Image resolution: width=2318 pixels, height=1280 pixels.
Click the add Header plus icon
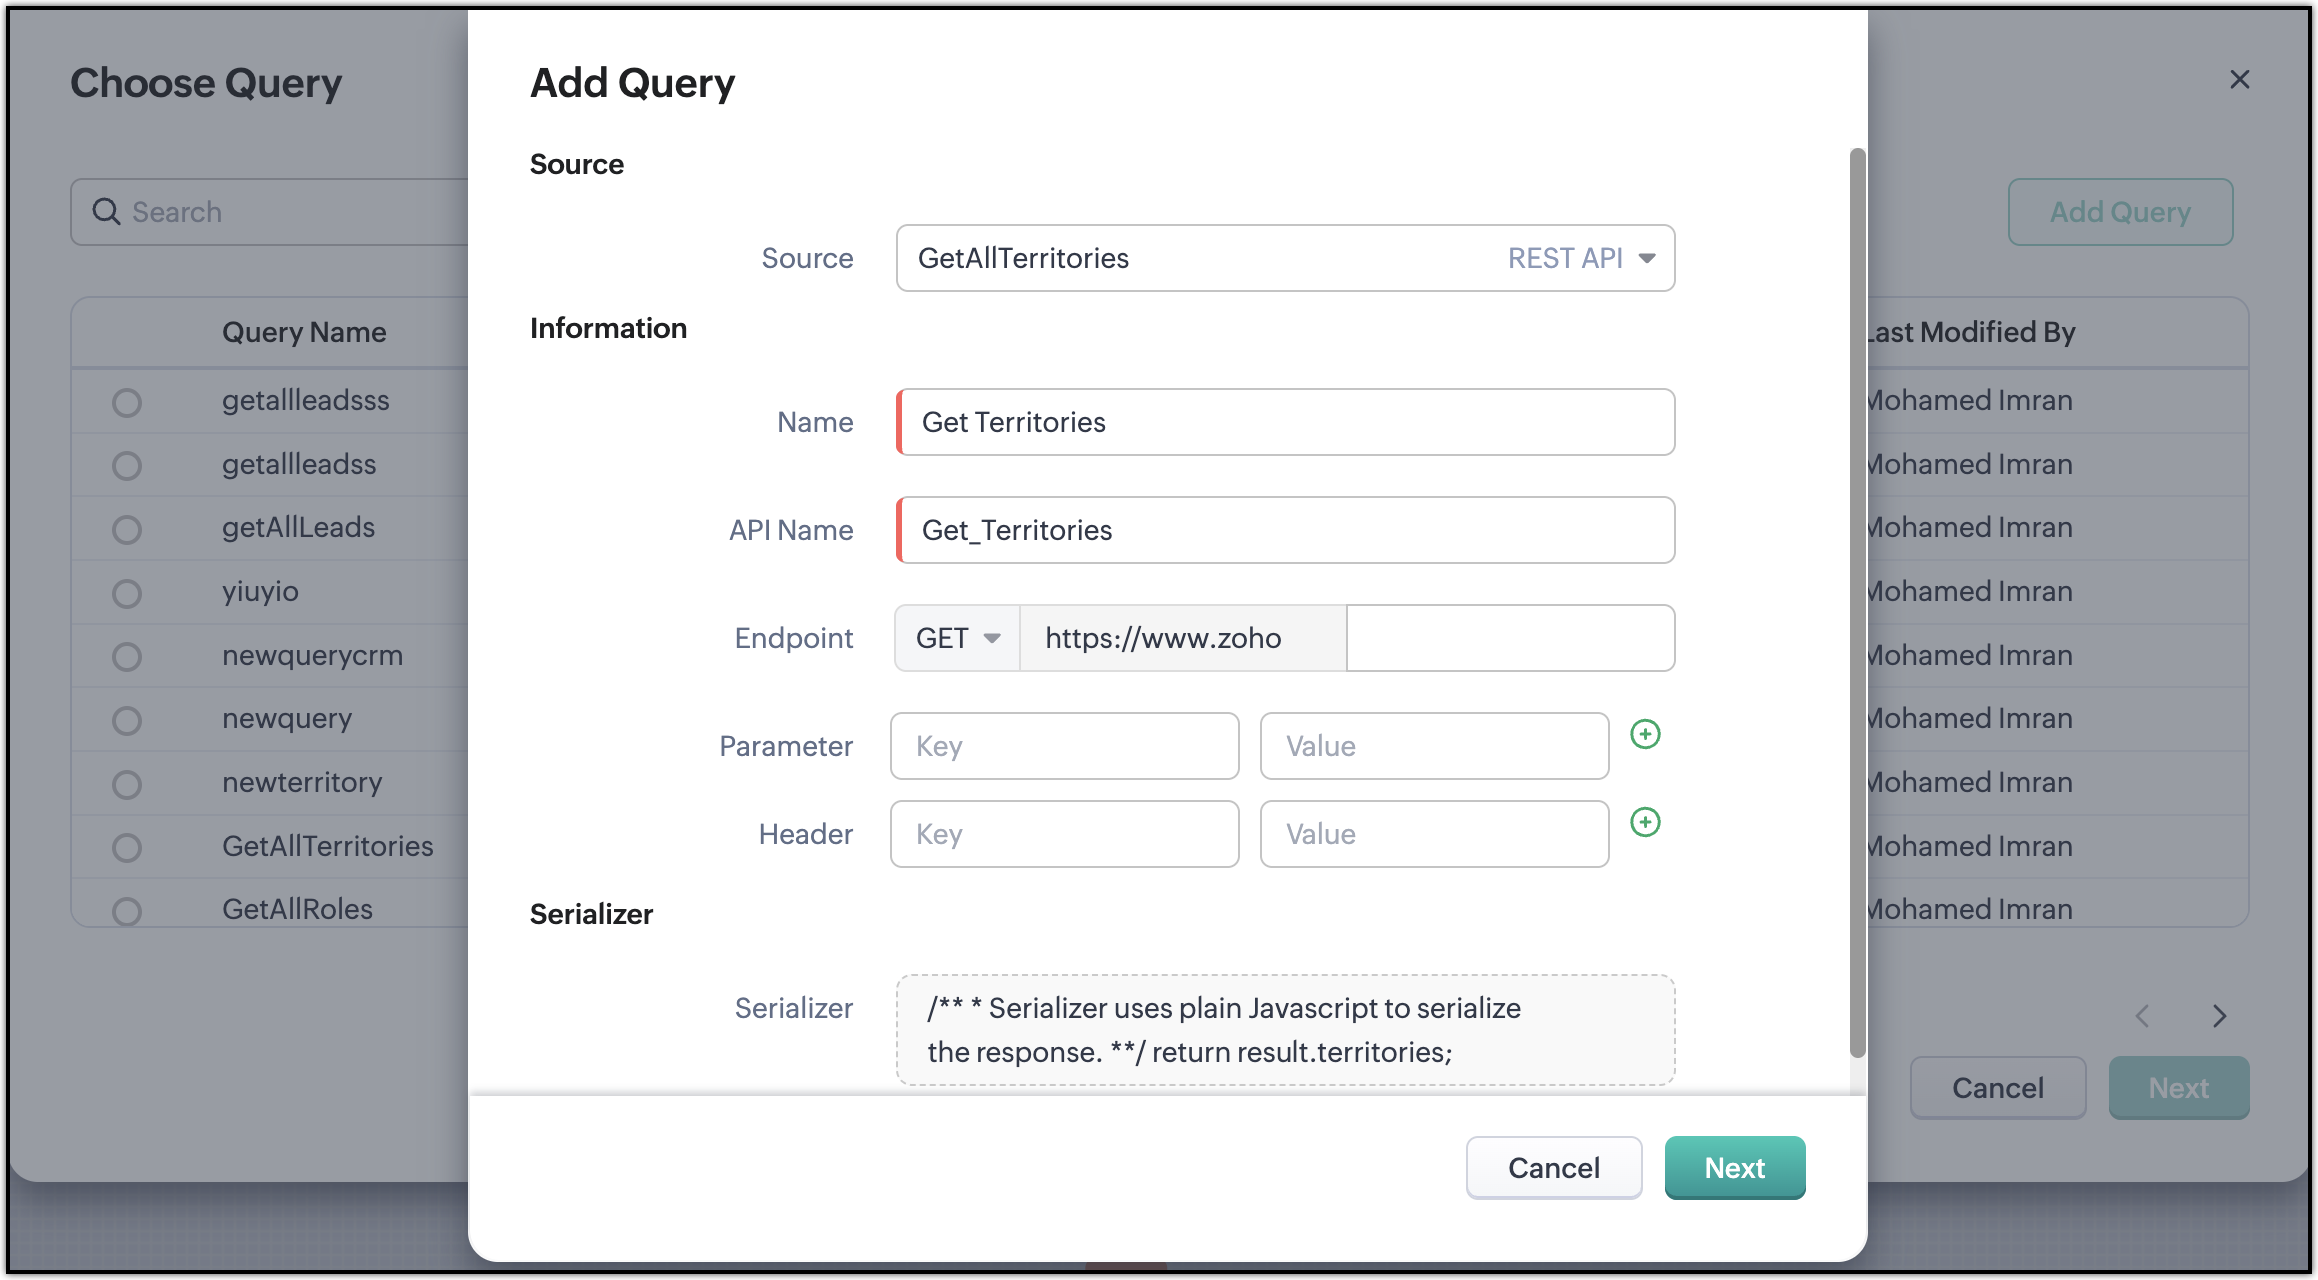click(x=1645, y=822)
